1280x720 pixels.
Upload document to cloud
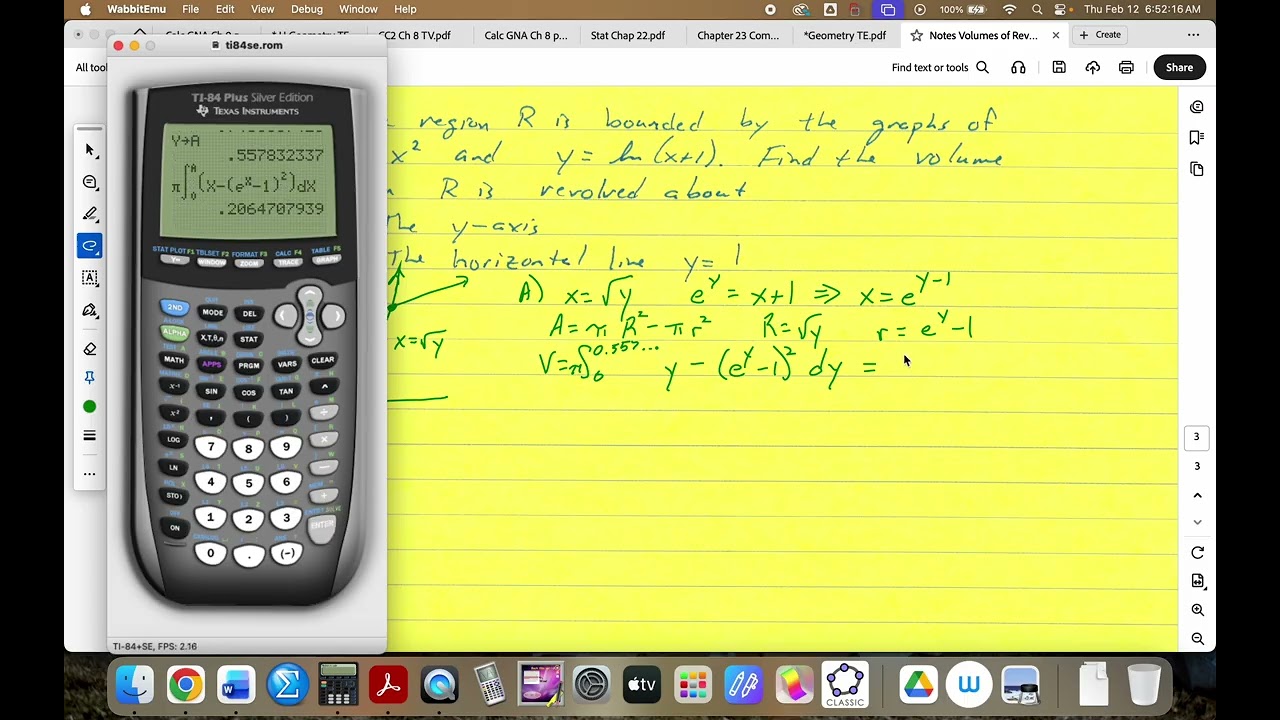click(1092, 68)
